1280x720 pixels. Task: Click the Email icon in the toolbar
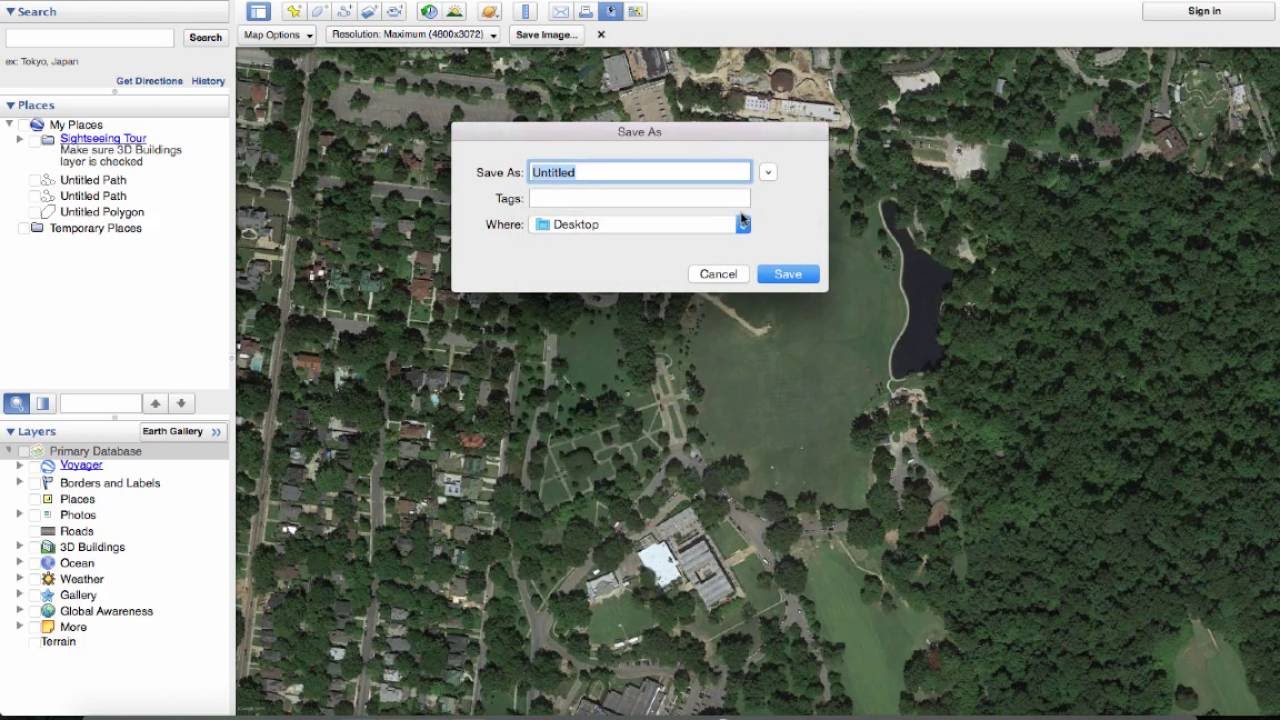pyautogui.click(x=560, y=12)
